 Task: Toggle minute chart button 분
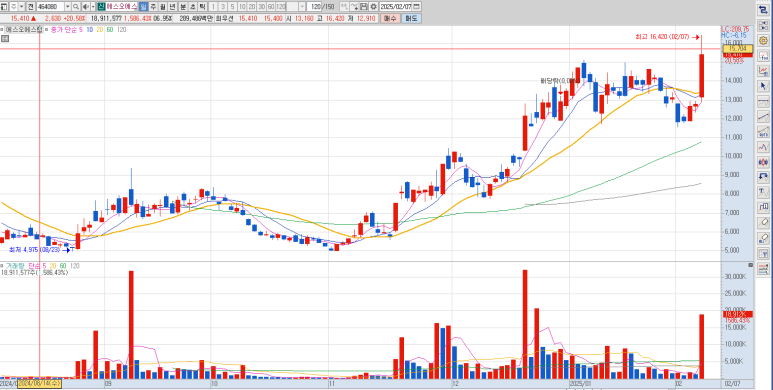click(x=183, y=6)
